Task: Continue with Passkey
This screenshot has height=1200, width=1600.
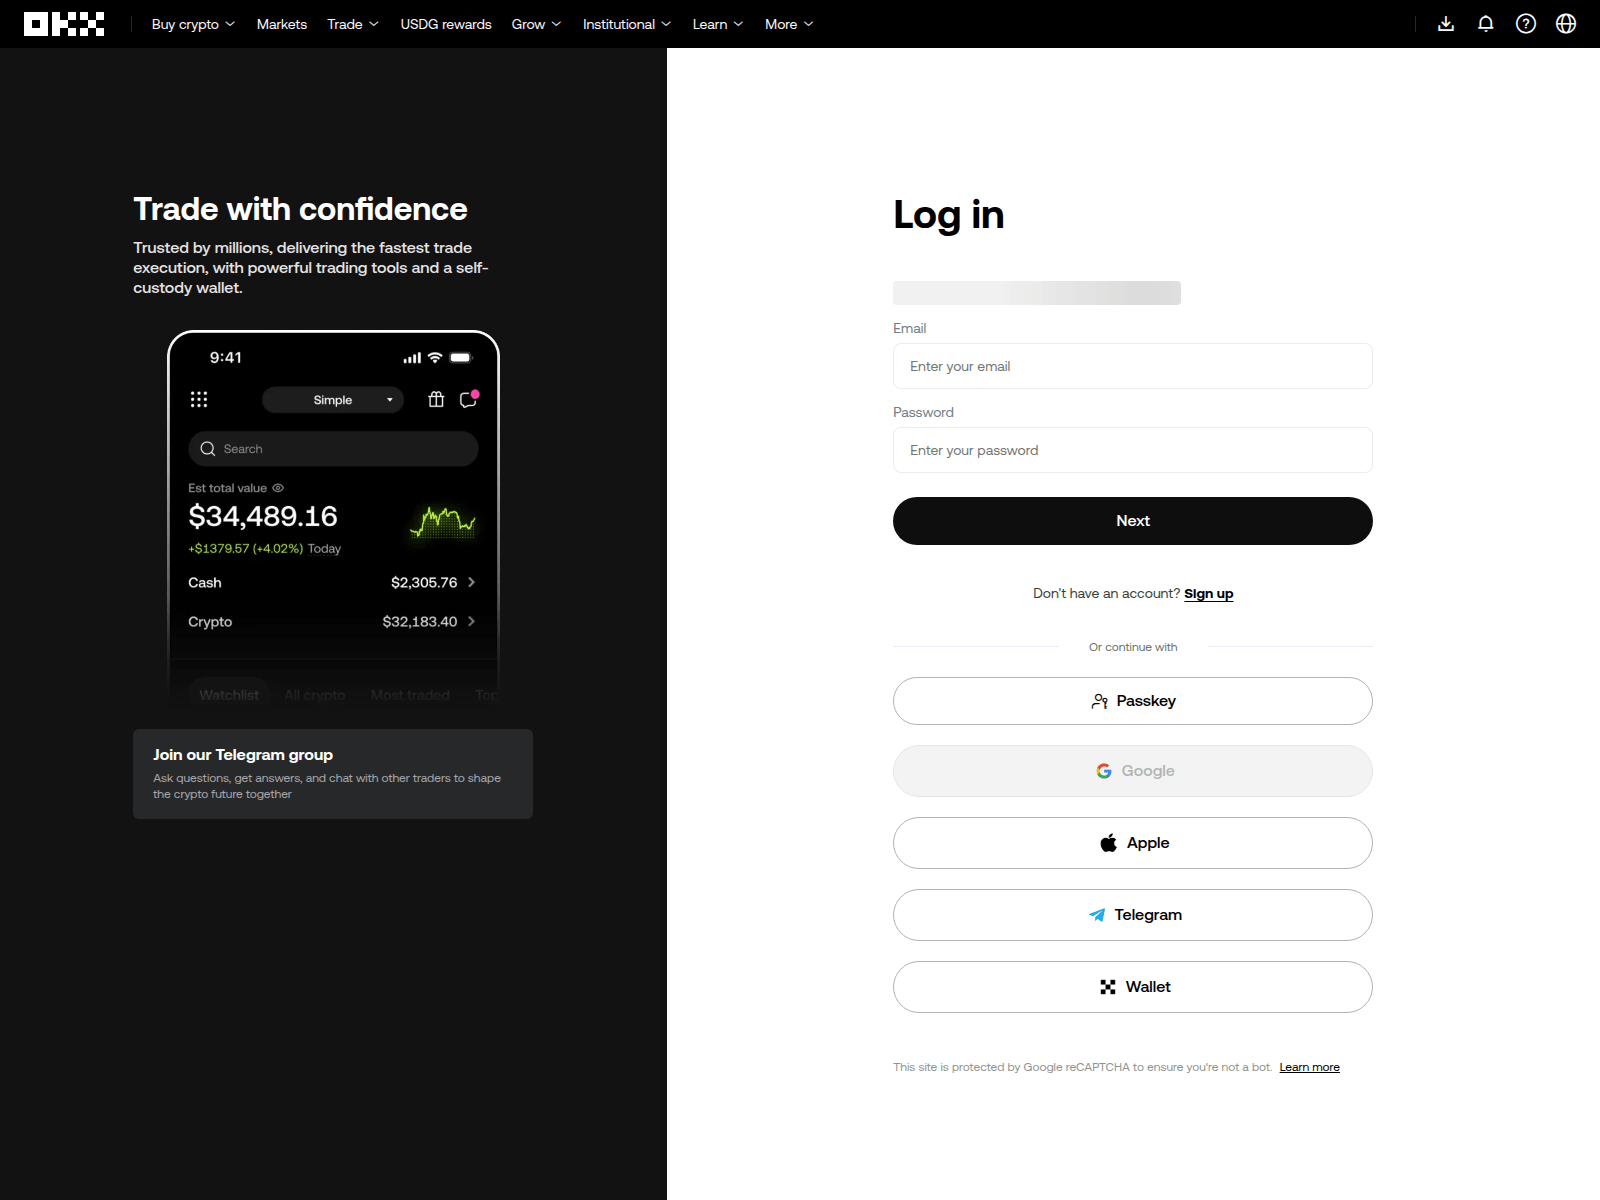Action: click(1132, 701)
